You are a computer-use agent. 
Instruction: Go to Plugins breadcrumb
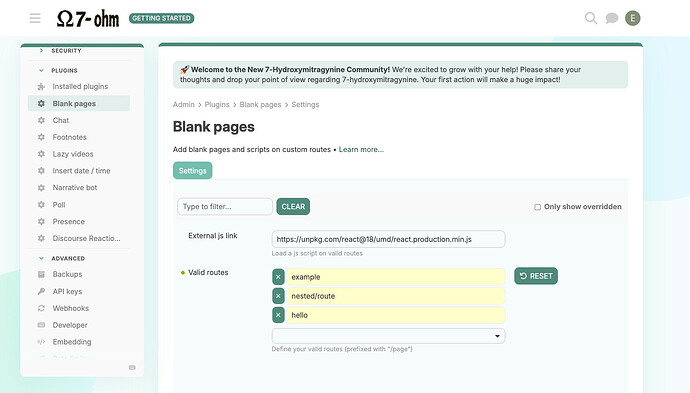click(x=217, y=104)
